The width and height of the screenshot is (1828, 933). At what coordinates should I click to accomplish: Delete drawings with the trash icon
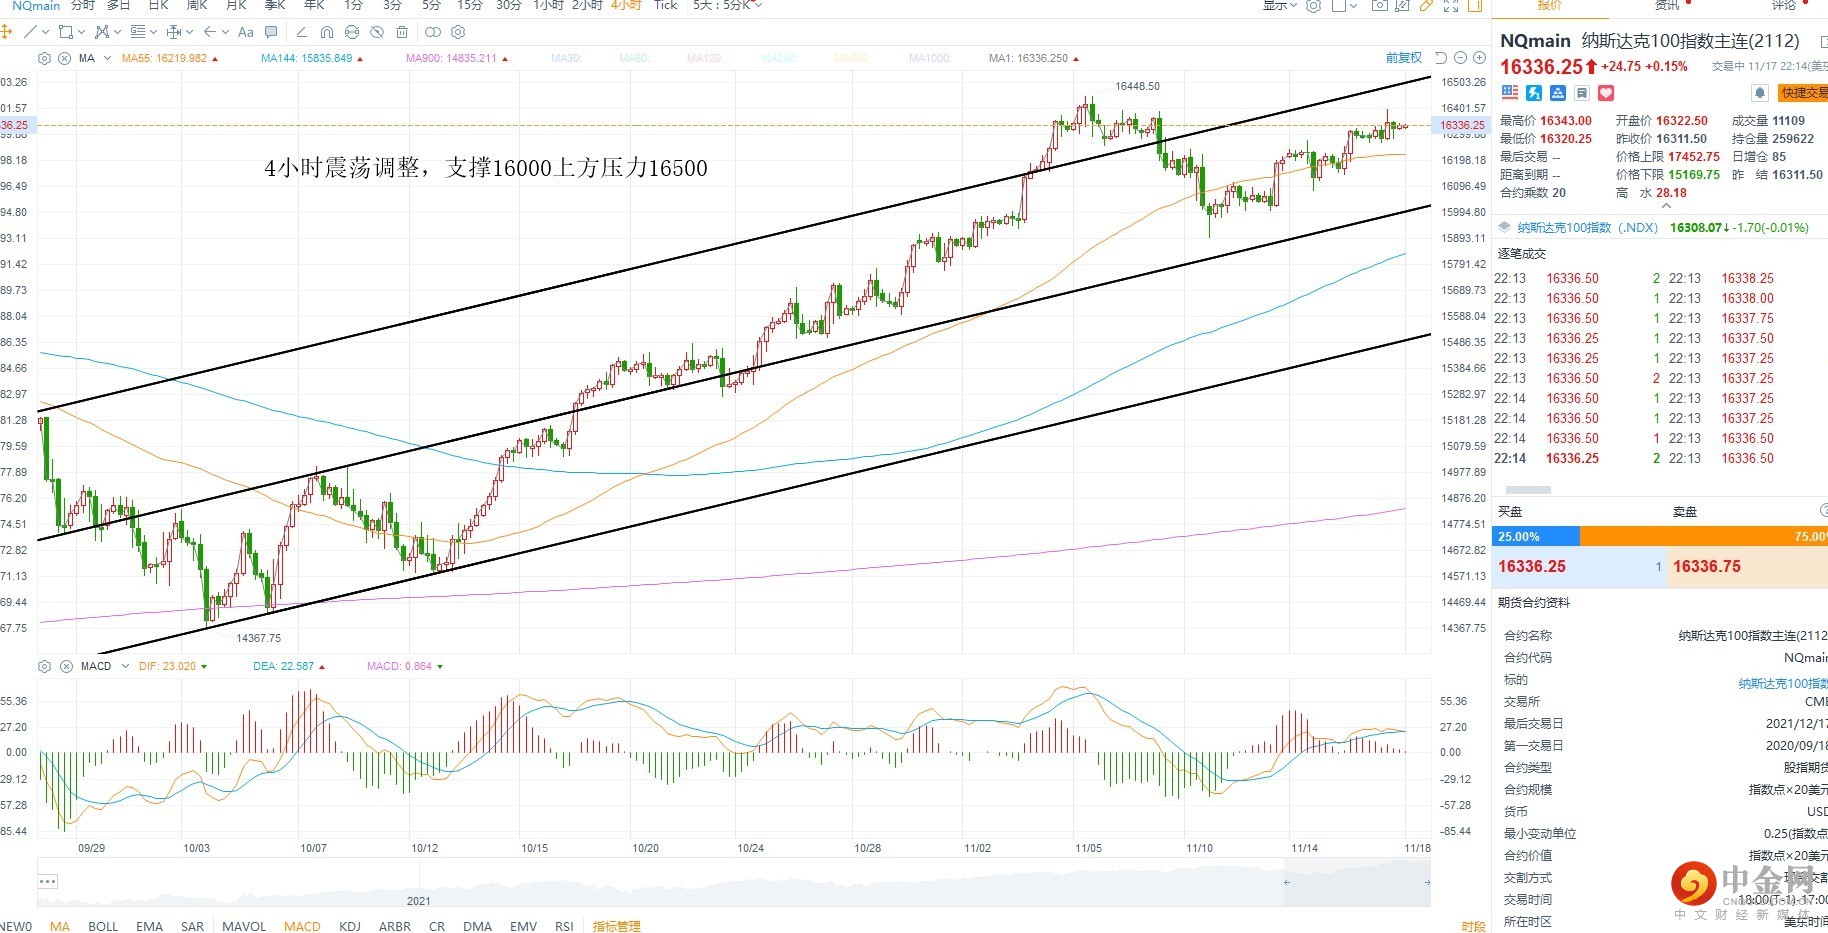pos(402,32)
